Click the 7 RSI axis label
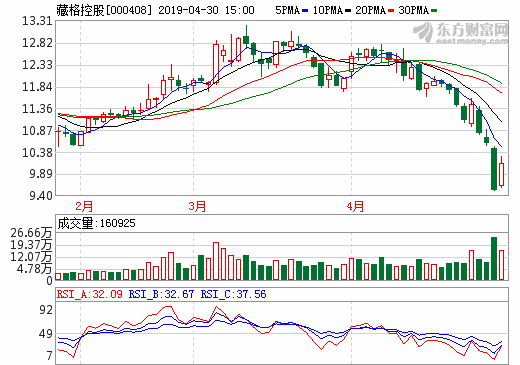 [x=50, y=356]
